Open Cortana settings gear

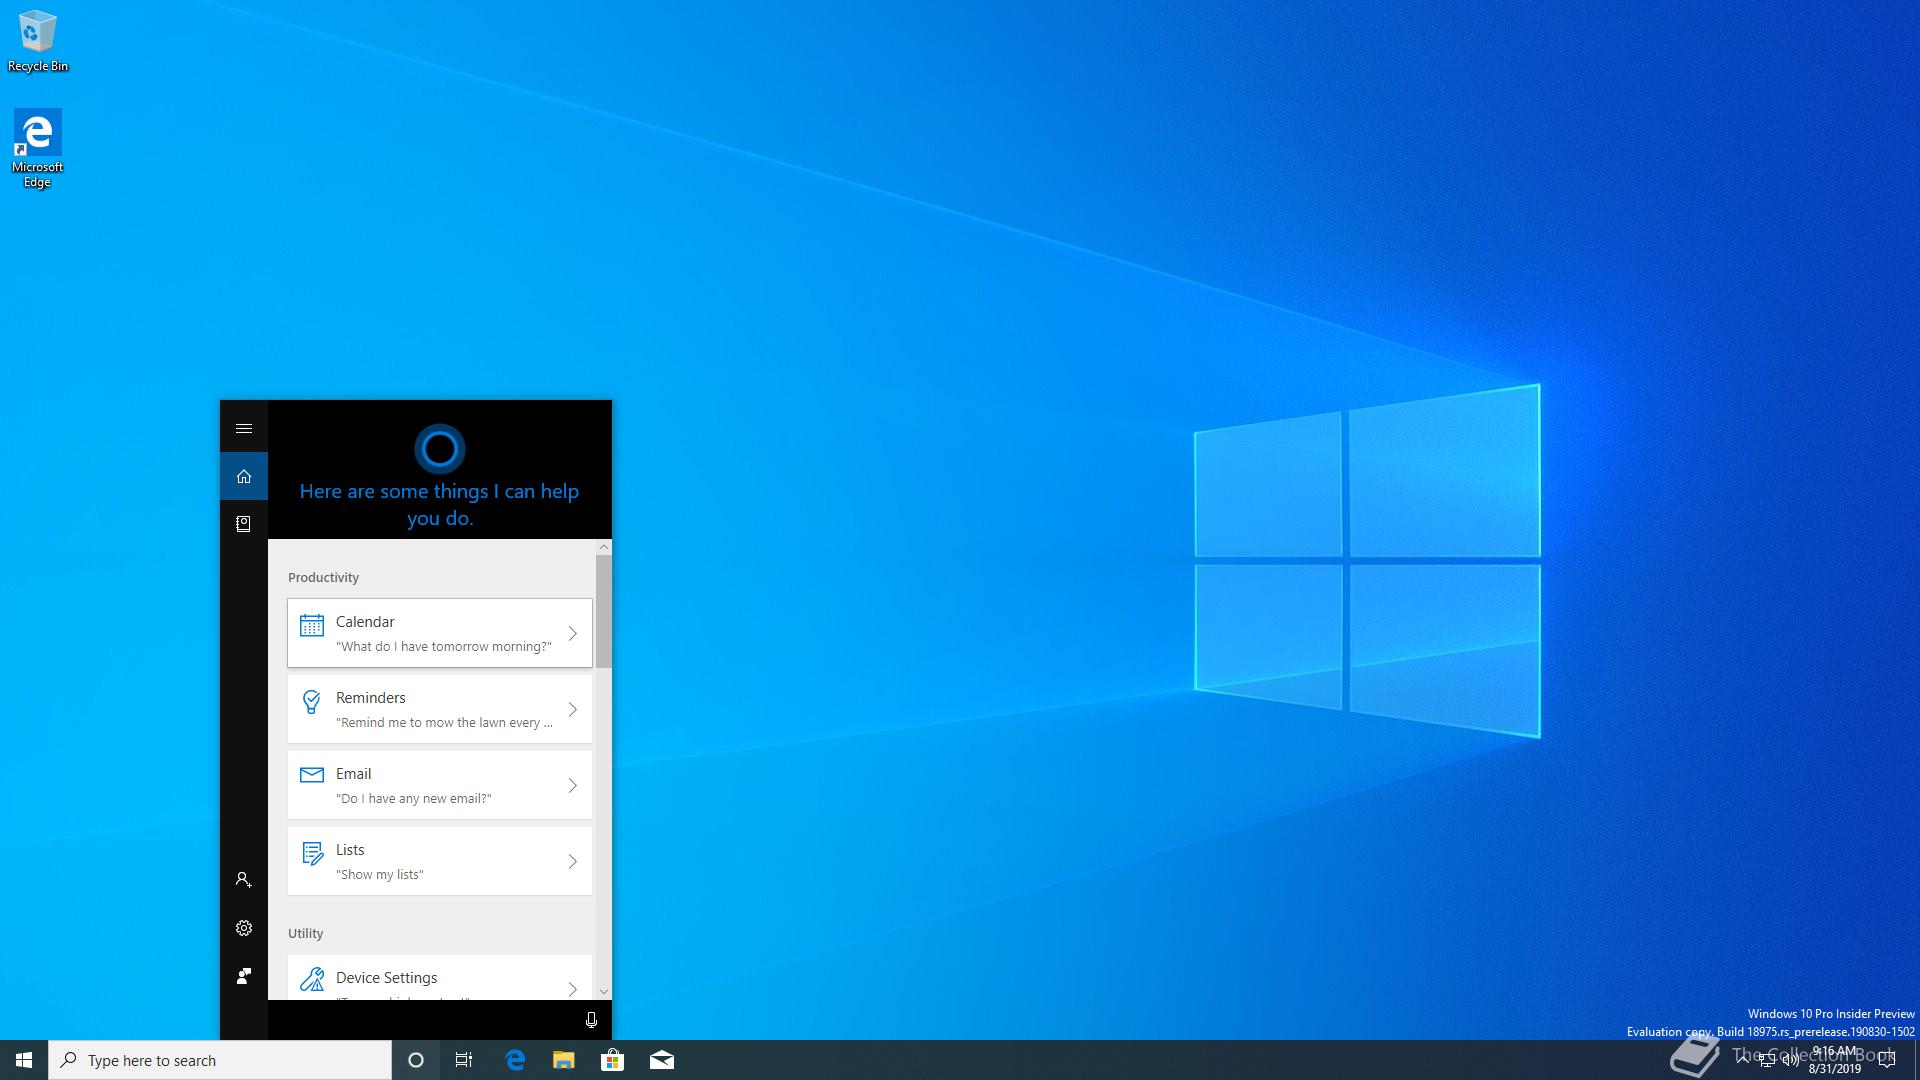coord(243,928)
